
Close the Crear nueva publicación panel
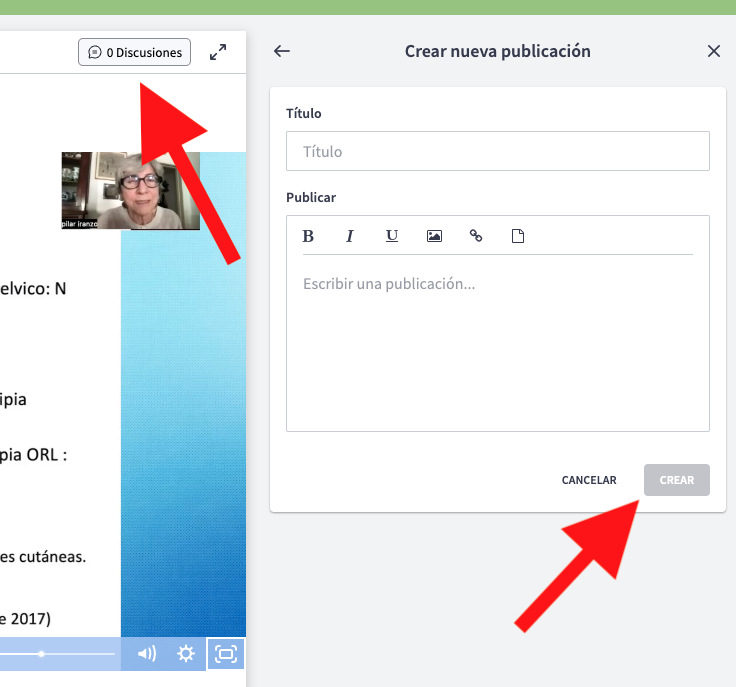pos(714,51)
